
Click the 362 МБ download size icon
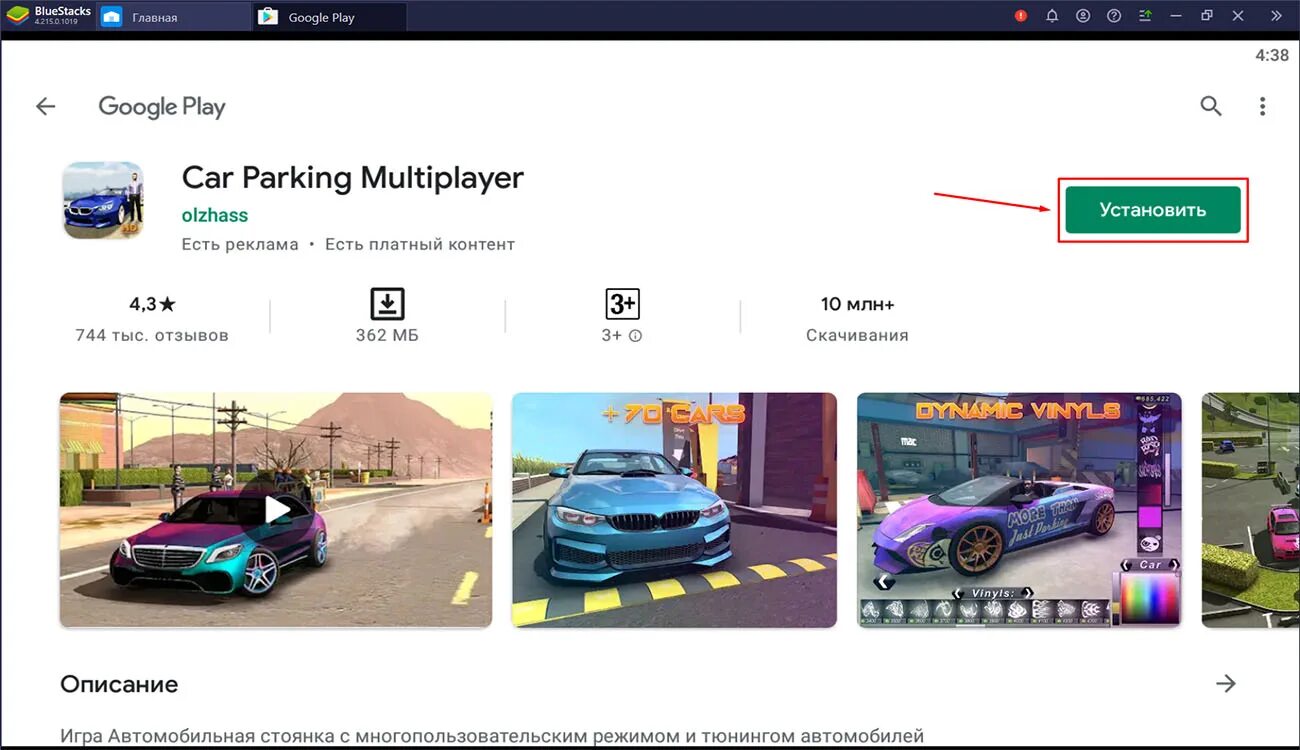pyautogui.click(x=387, y=303)
